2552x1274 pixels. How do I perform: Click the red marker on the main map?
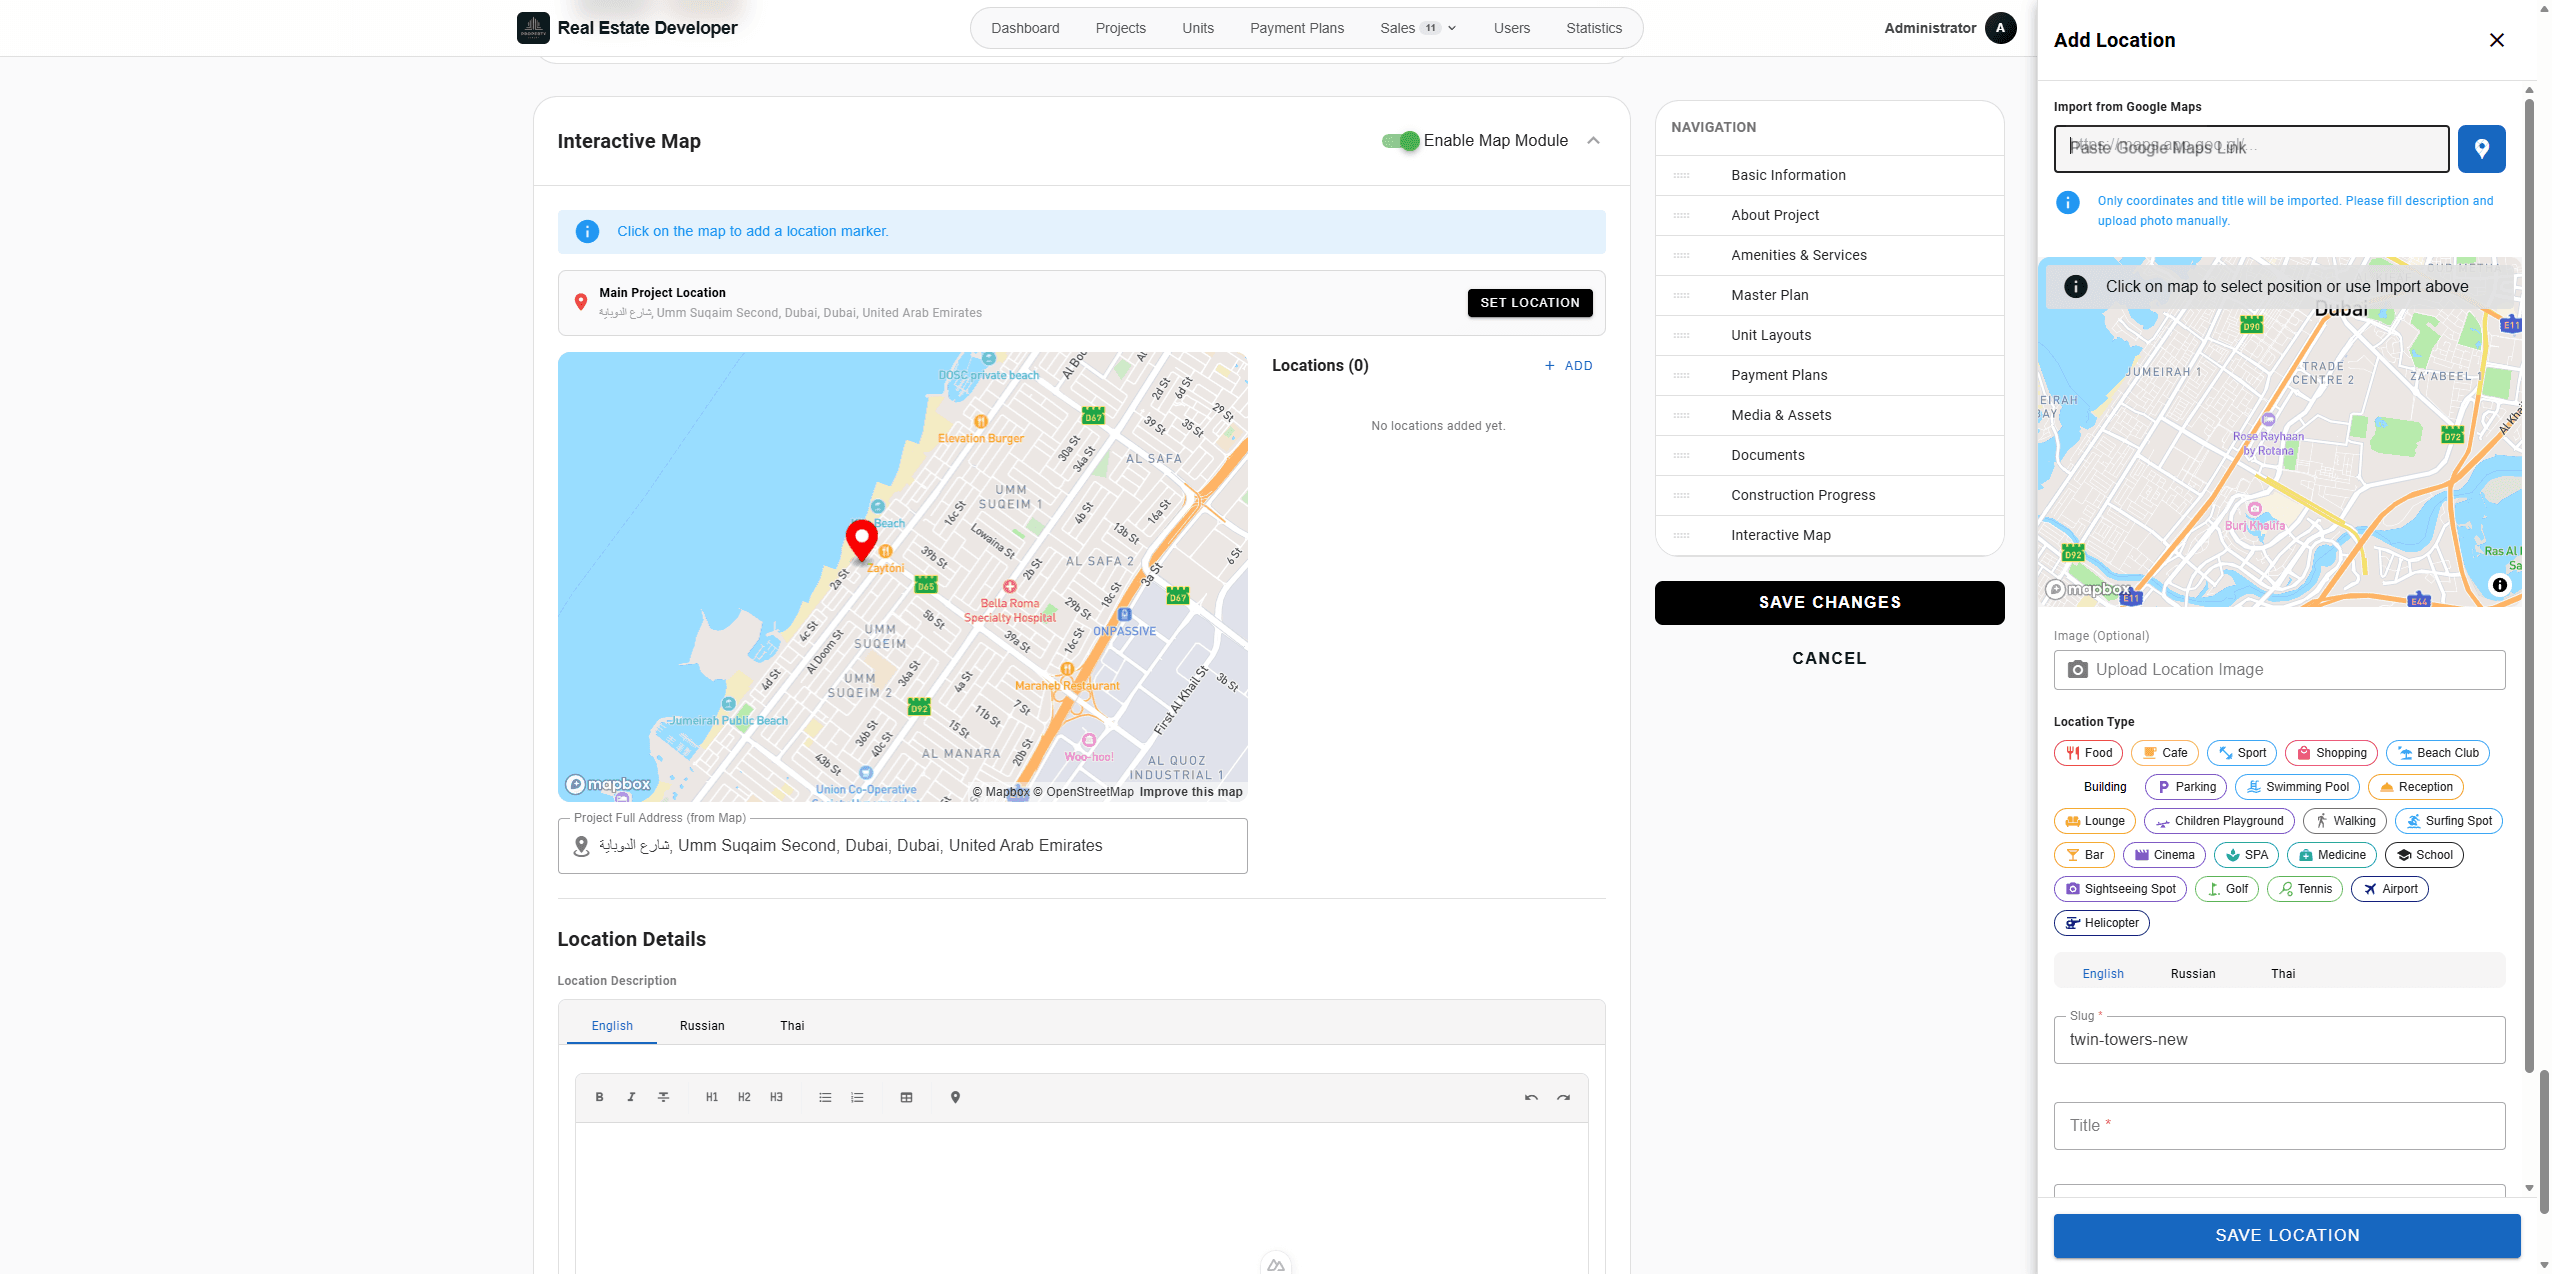click(x=861, y=540)
